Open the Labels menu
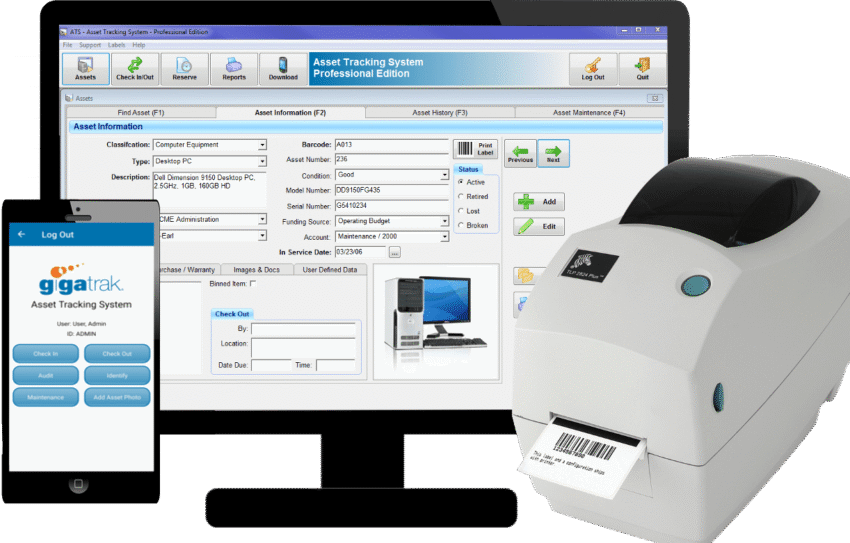Screen dimensions: 850x543 tap(116, 45)
